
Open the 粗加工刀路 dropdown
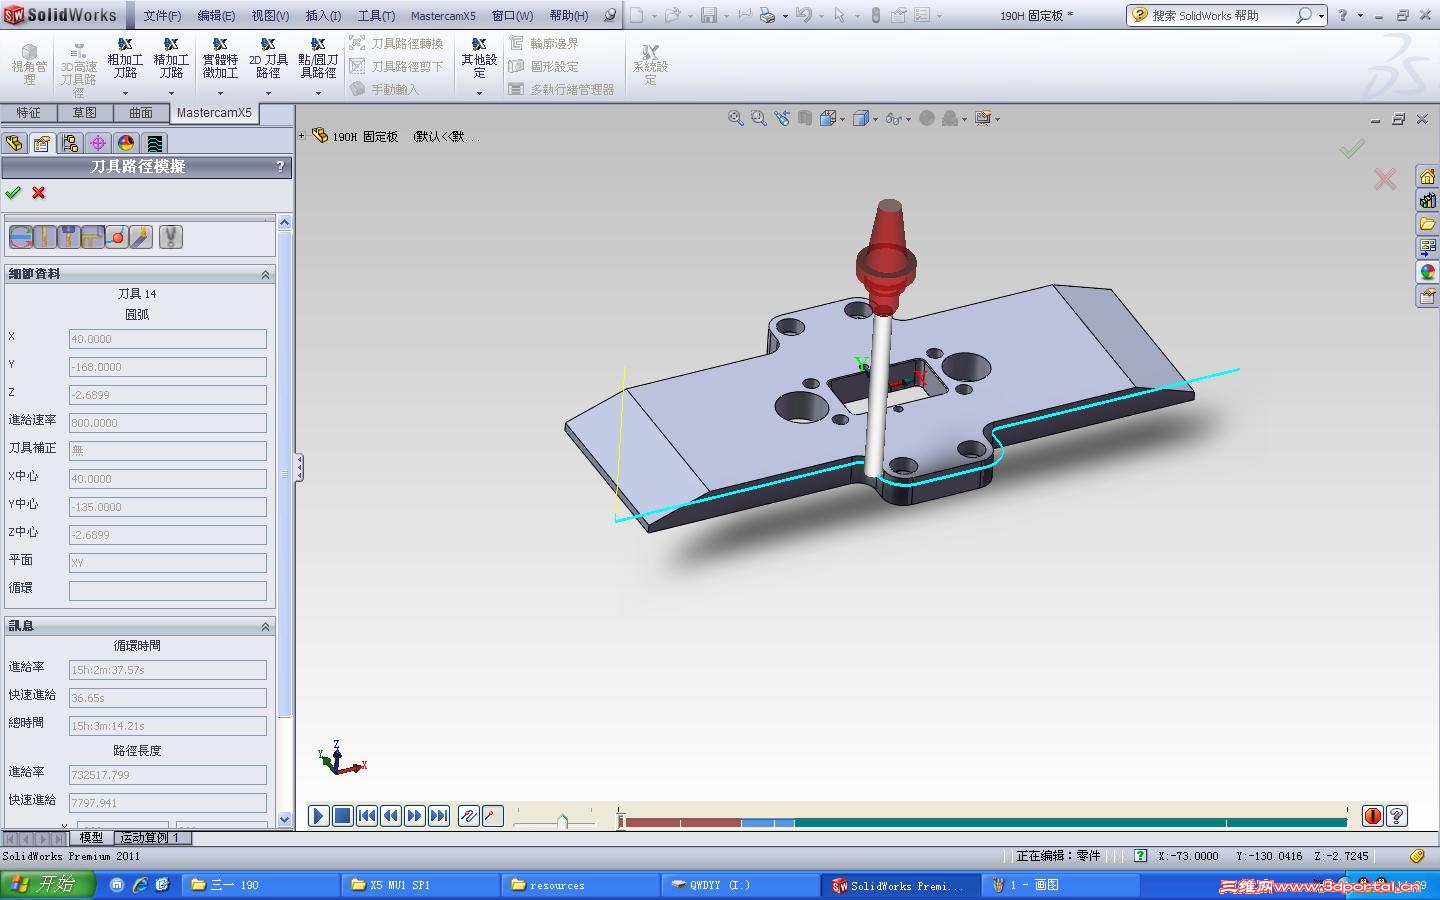point(125,93)
